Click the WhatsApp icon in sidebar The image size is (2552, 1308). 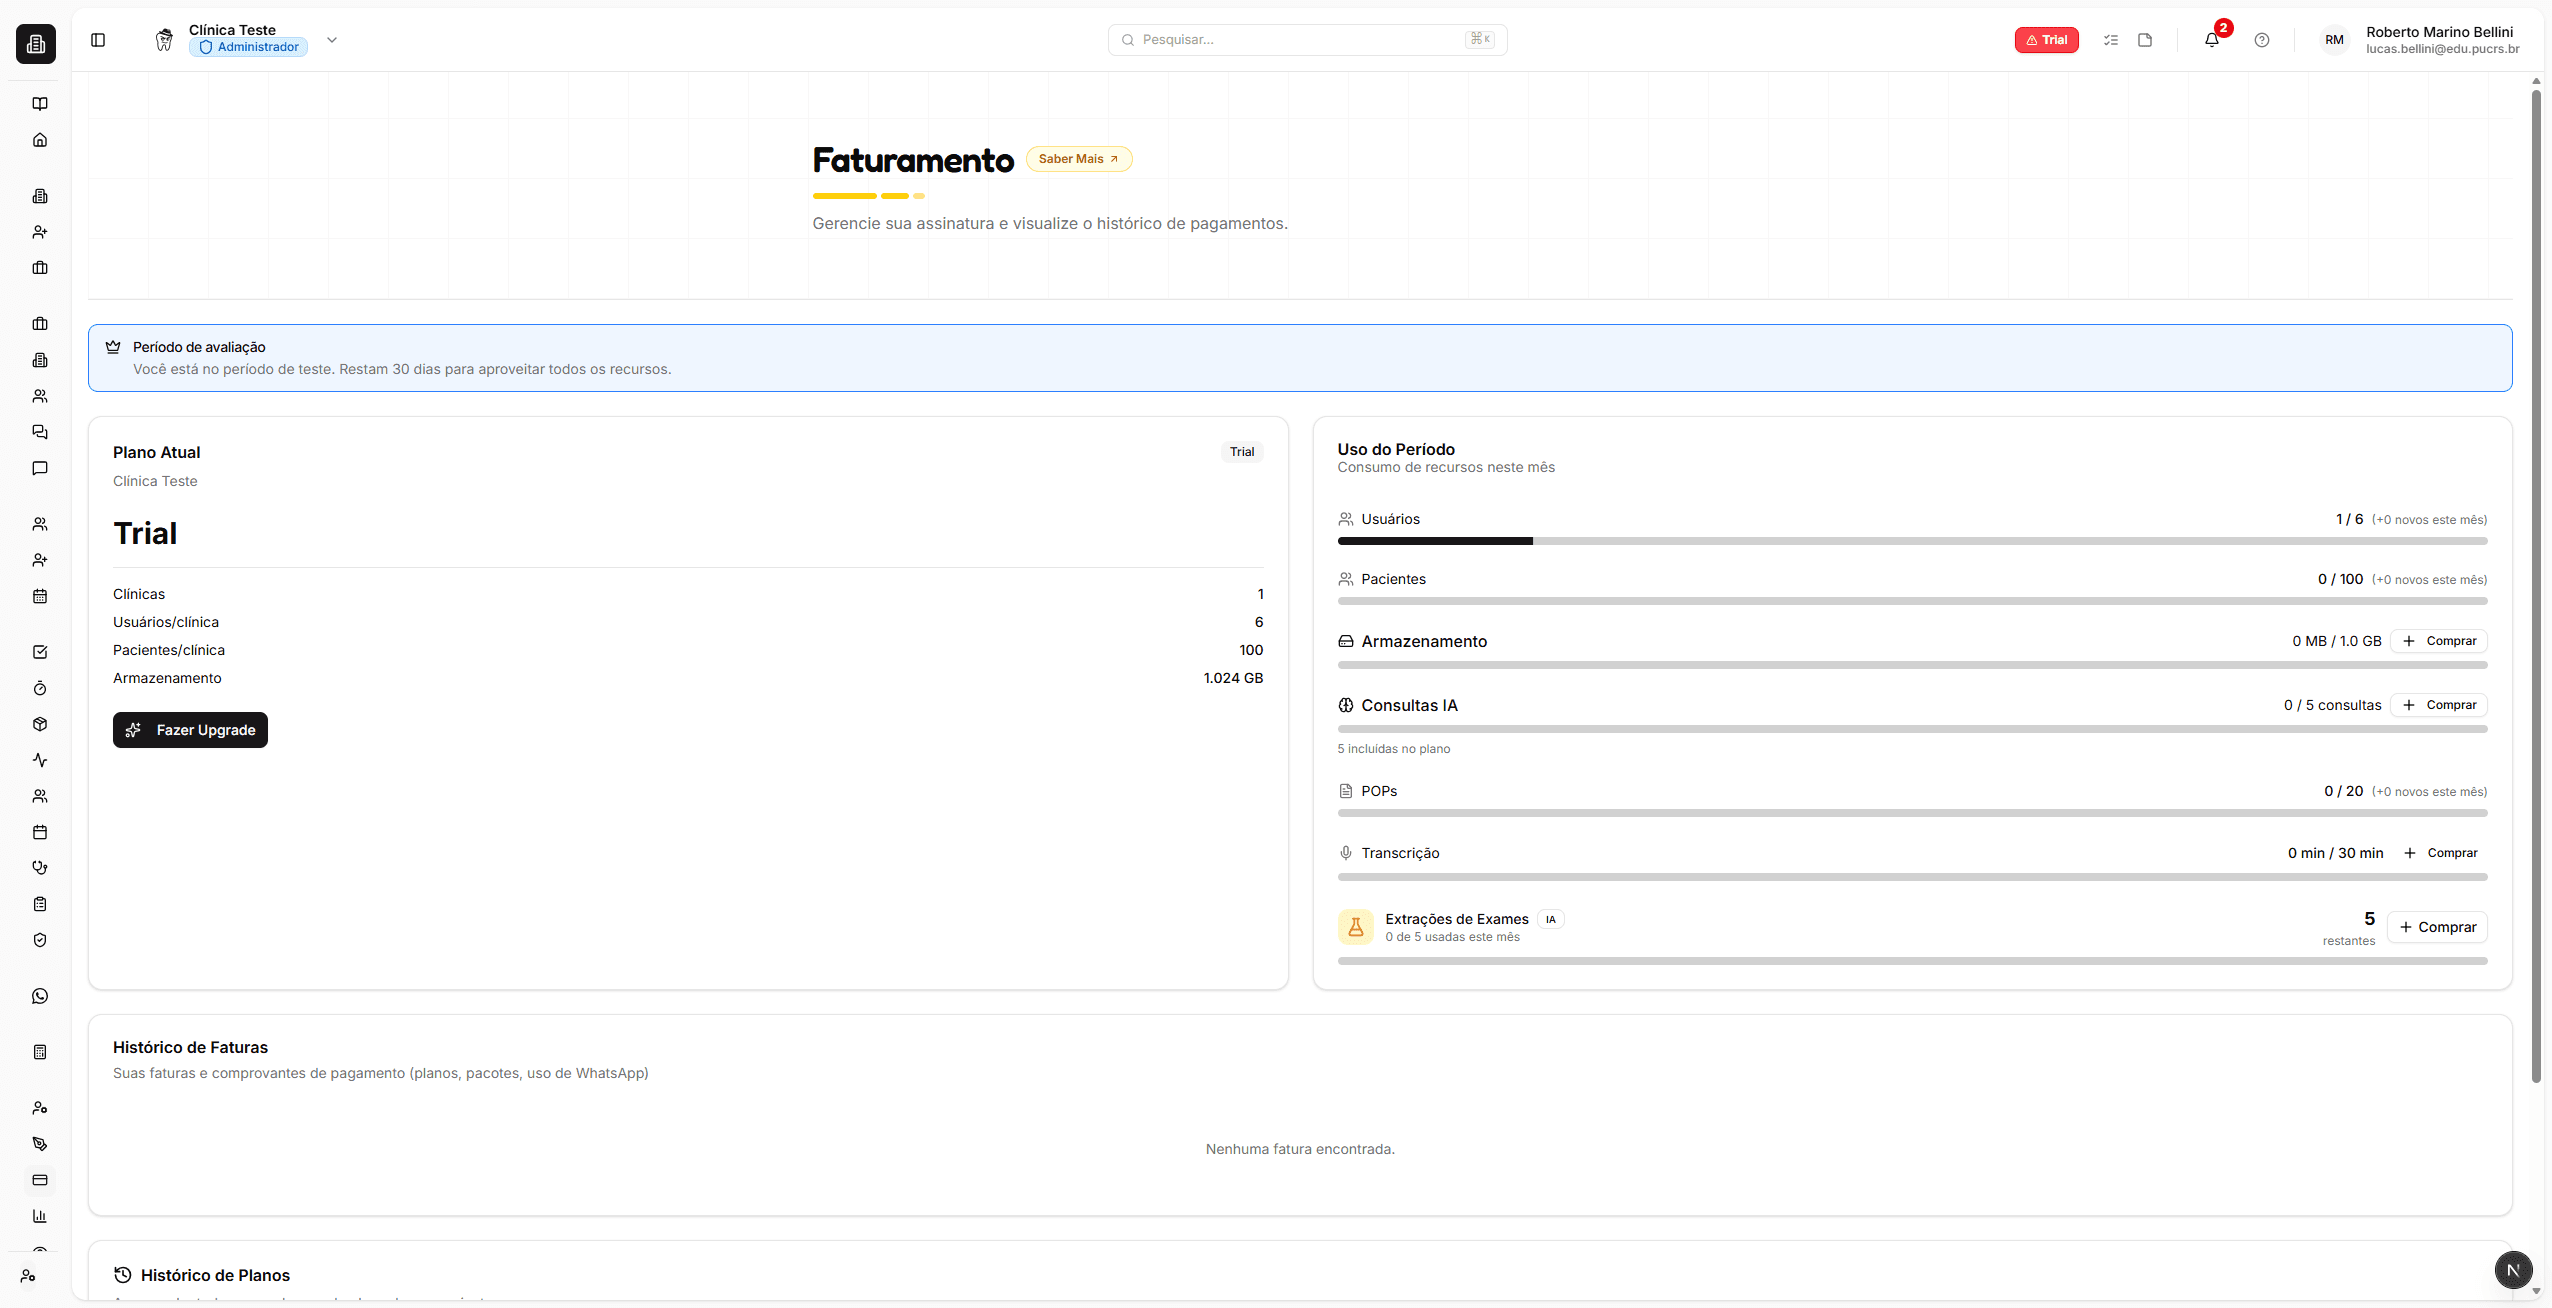coord(40,996)
